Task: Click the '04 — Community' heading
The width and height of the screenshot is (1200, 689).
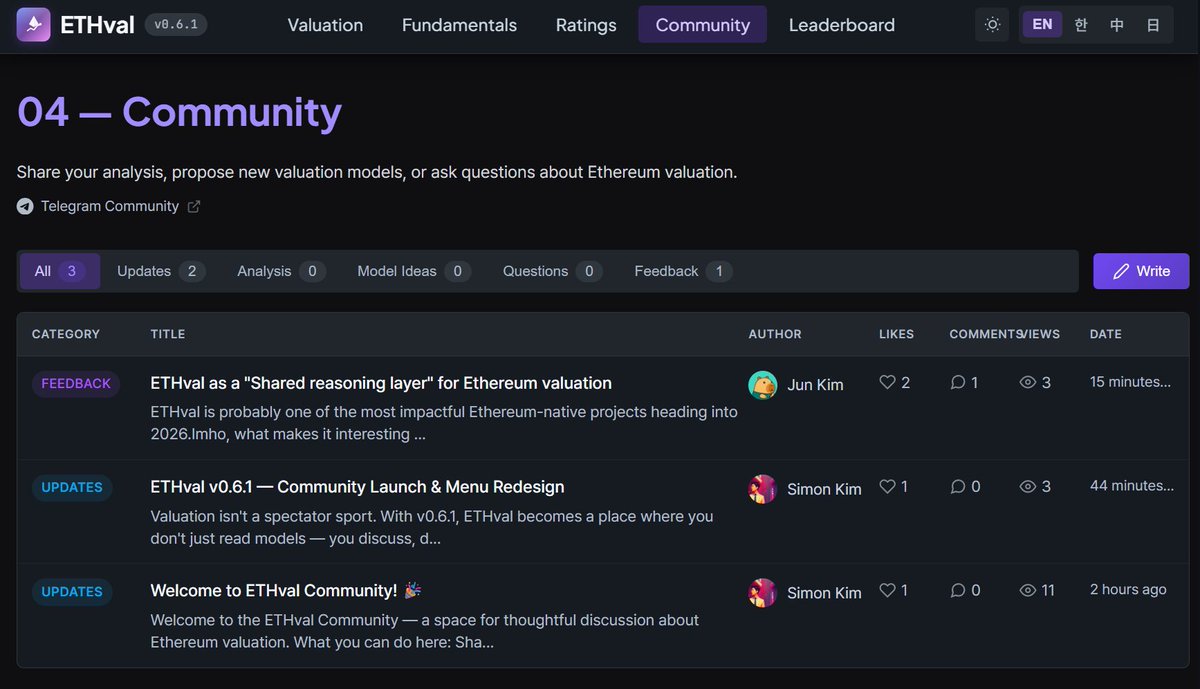Action: point(180,112)
